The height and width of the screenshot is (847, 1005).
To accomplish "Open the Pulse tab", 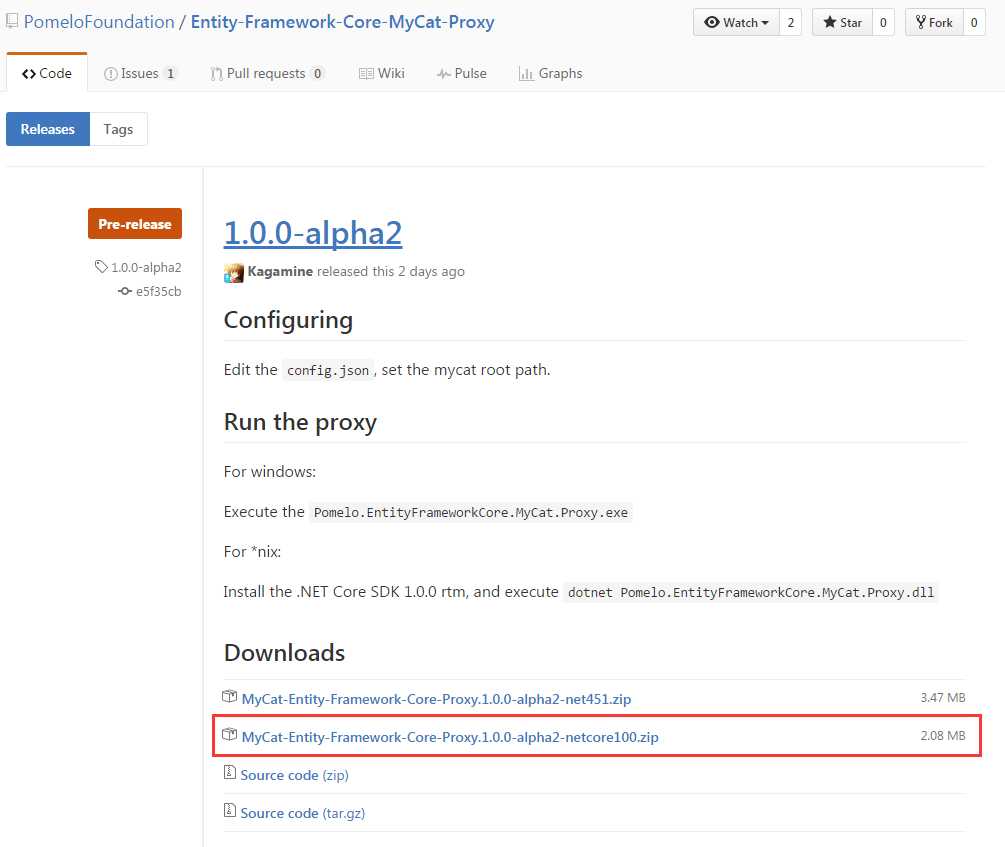I will (x=461, y=73).
